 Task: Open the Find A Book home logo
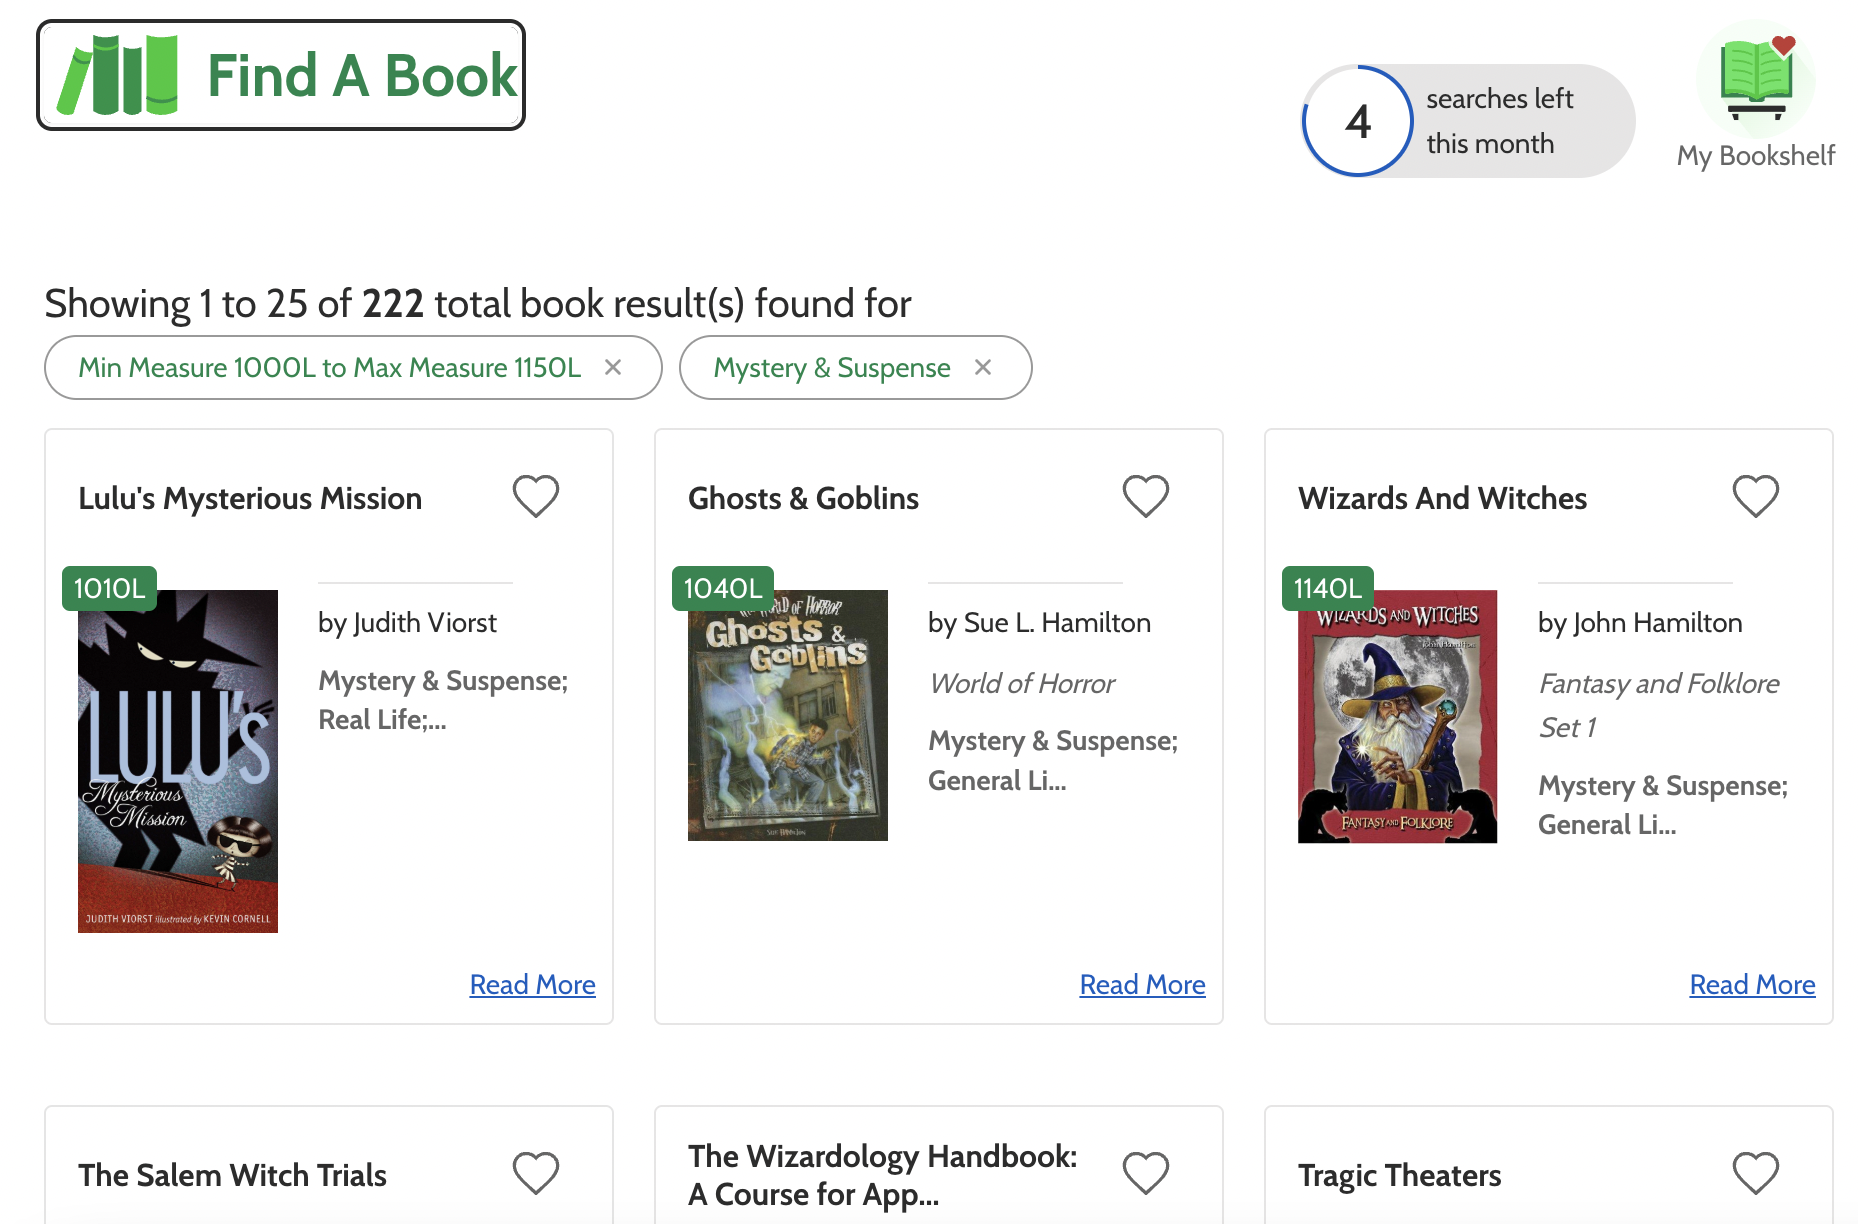[x=281, y=75]
